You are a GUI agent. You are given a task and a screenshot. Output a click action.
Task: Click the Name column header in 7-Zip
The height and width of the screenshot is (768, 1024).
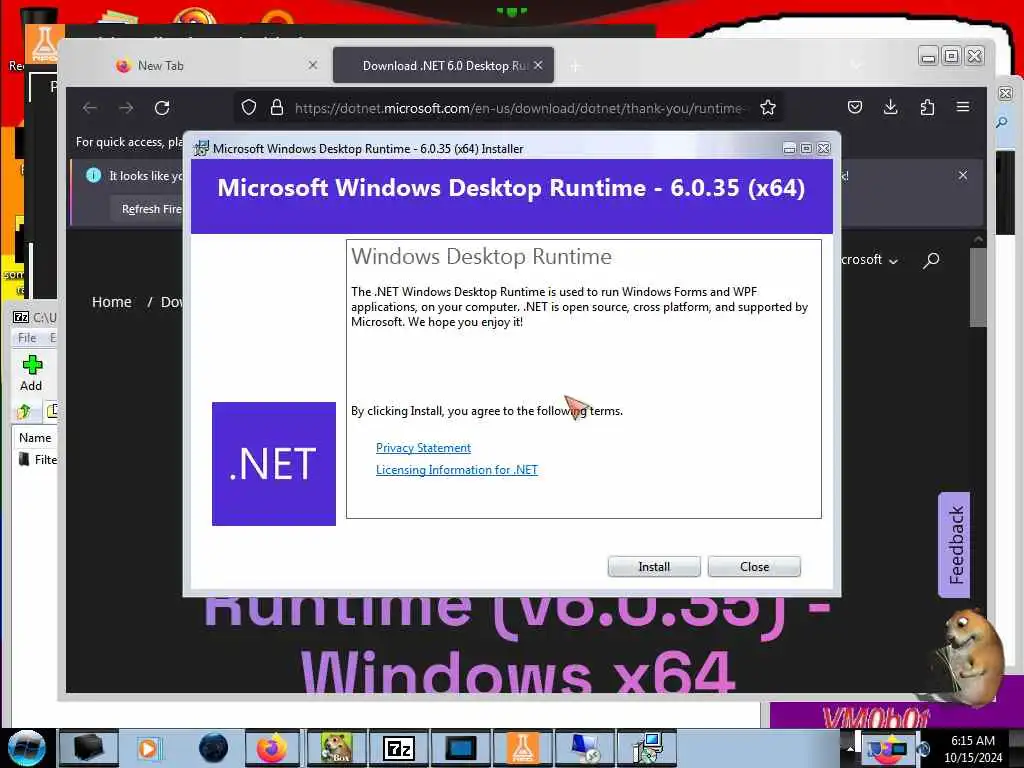pos(35,438)
